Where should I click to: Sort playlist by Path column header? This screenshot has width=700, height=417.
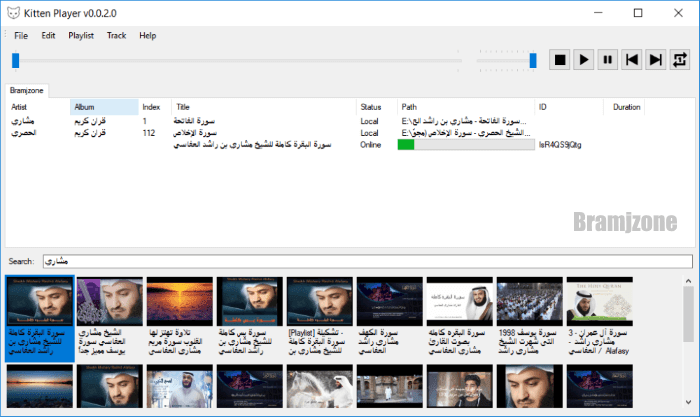(x=466, y=107)
